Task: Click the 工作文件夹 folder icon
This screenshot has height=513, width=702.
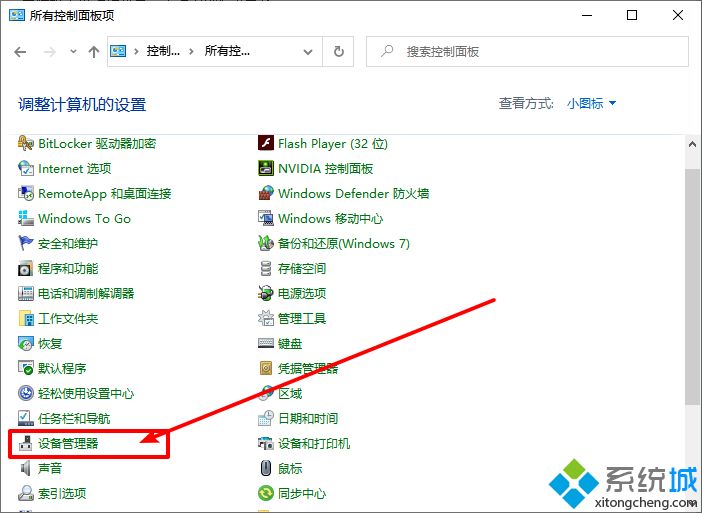Action: (26, 319)
